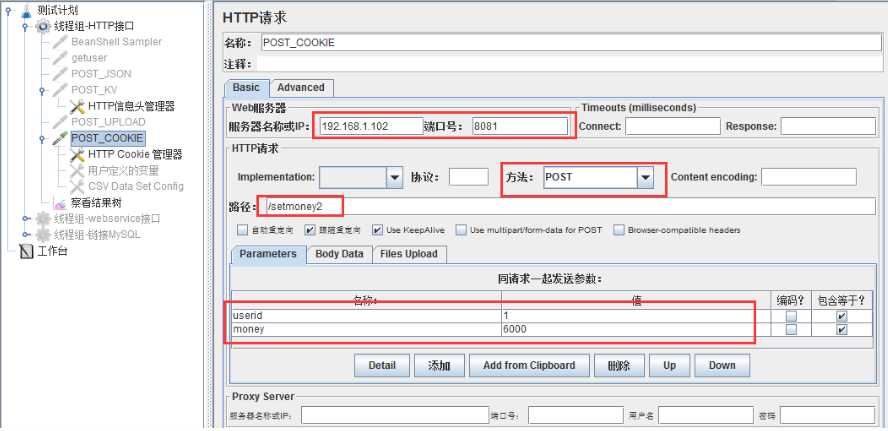Click the BeanShell Sampler pipette icon
Screen dimensions: 888x431
click(60, 42)
